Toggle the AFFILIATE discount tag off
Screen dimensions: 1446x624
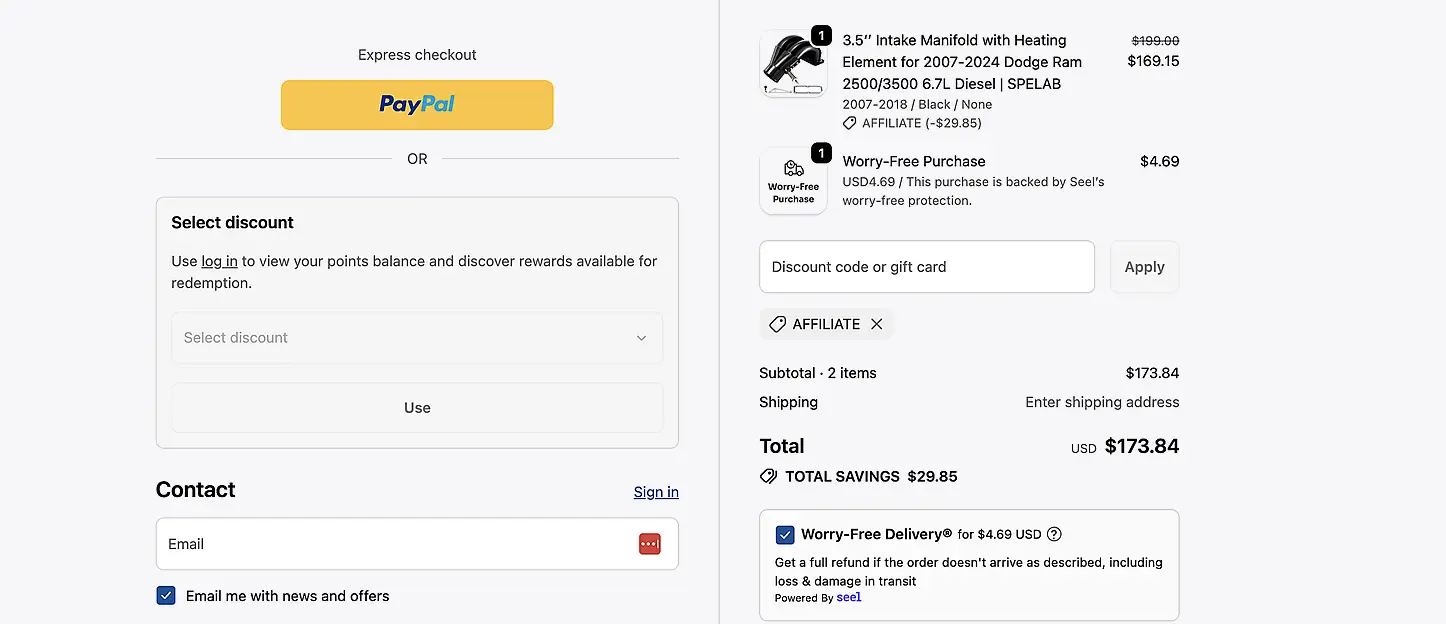pos(826,323)
